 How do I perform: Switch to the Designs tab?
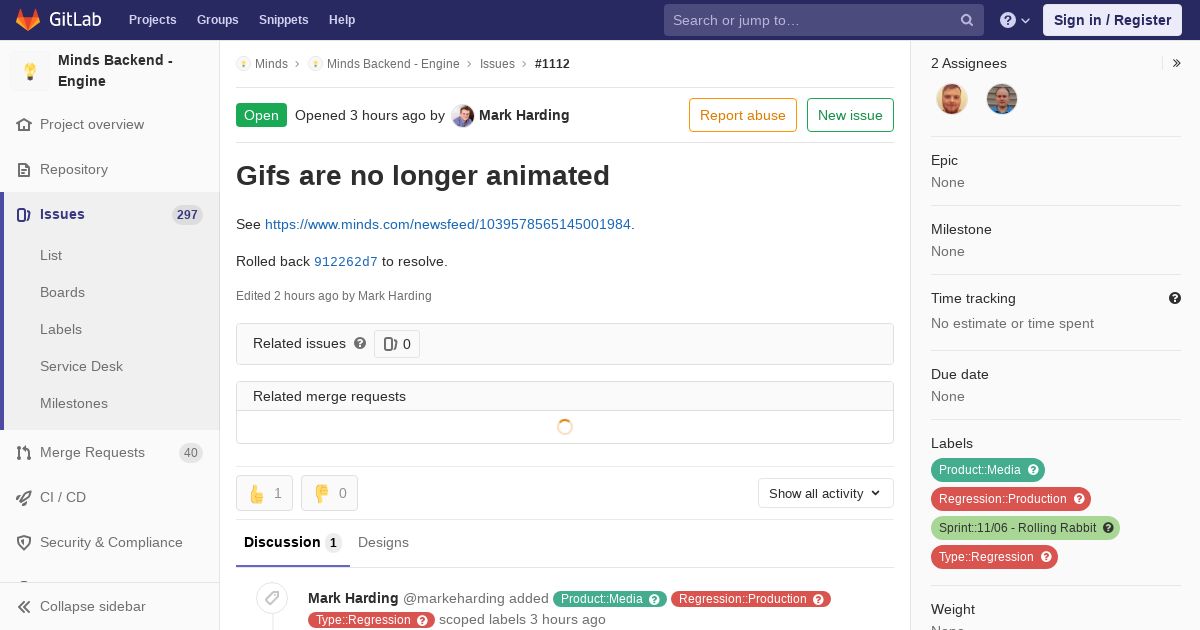(x=383, y=543)
